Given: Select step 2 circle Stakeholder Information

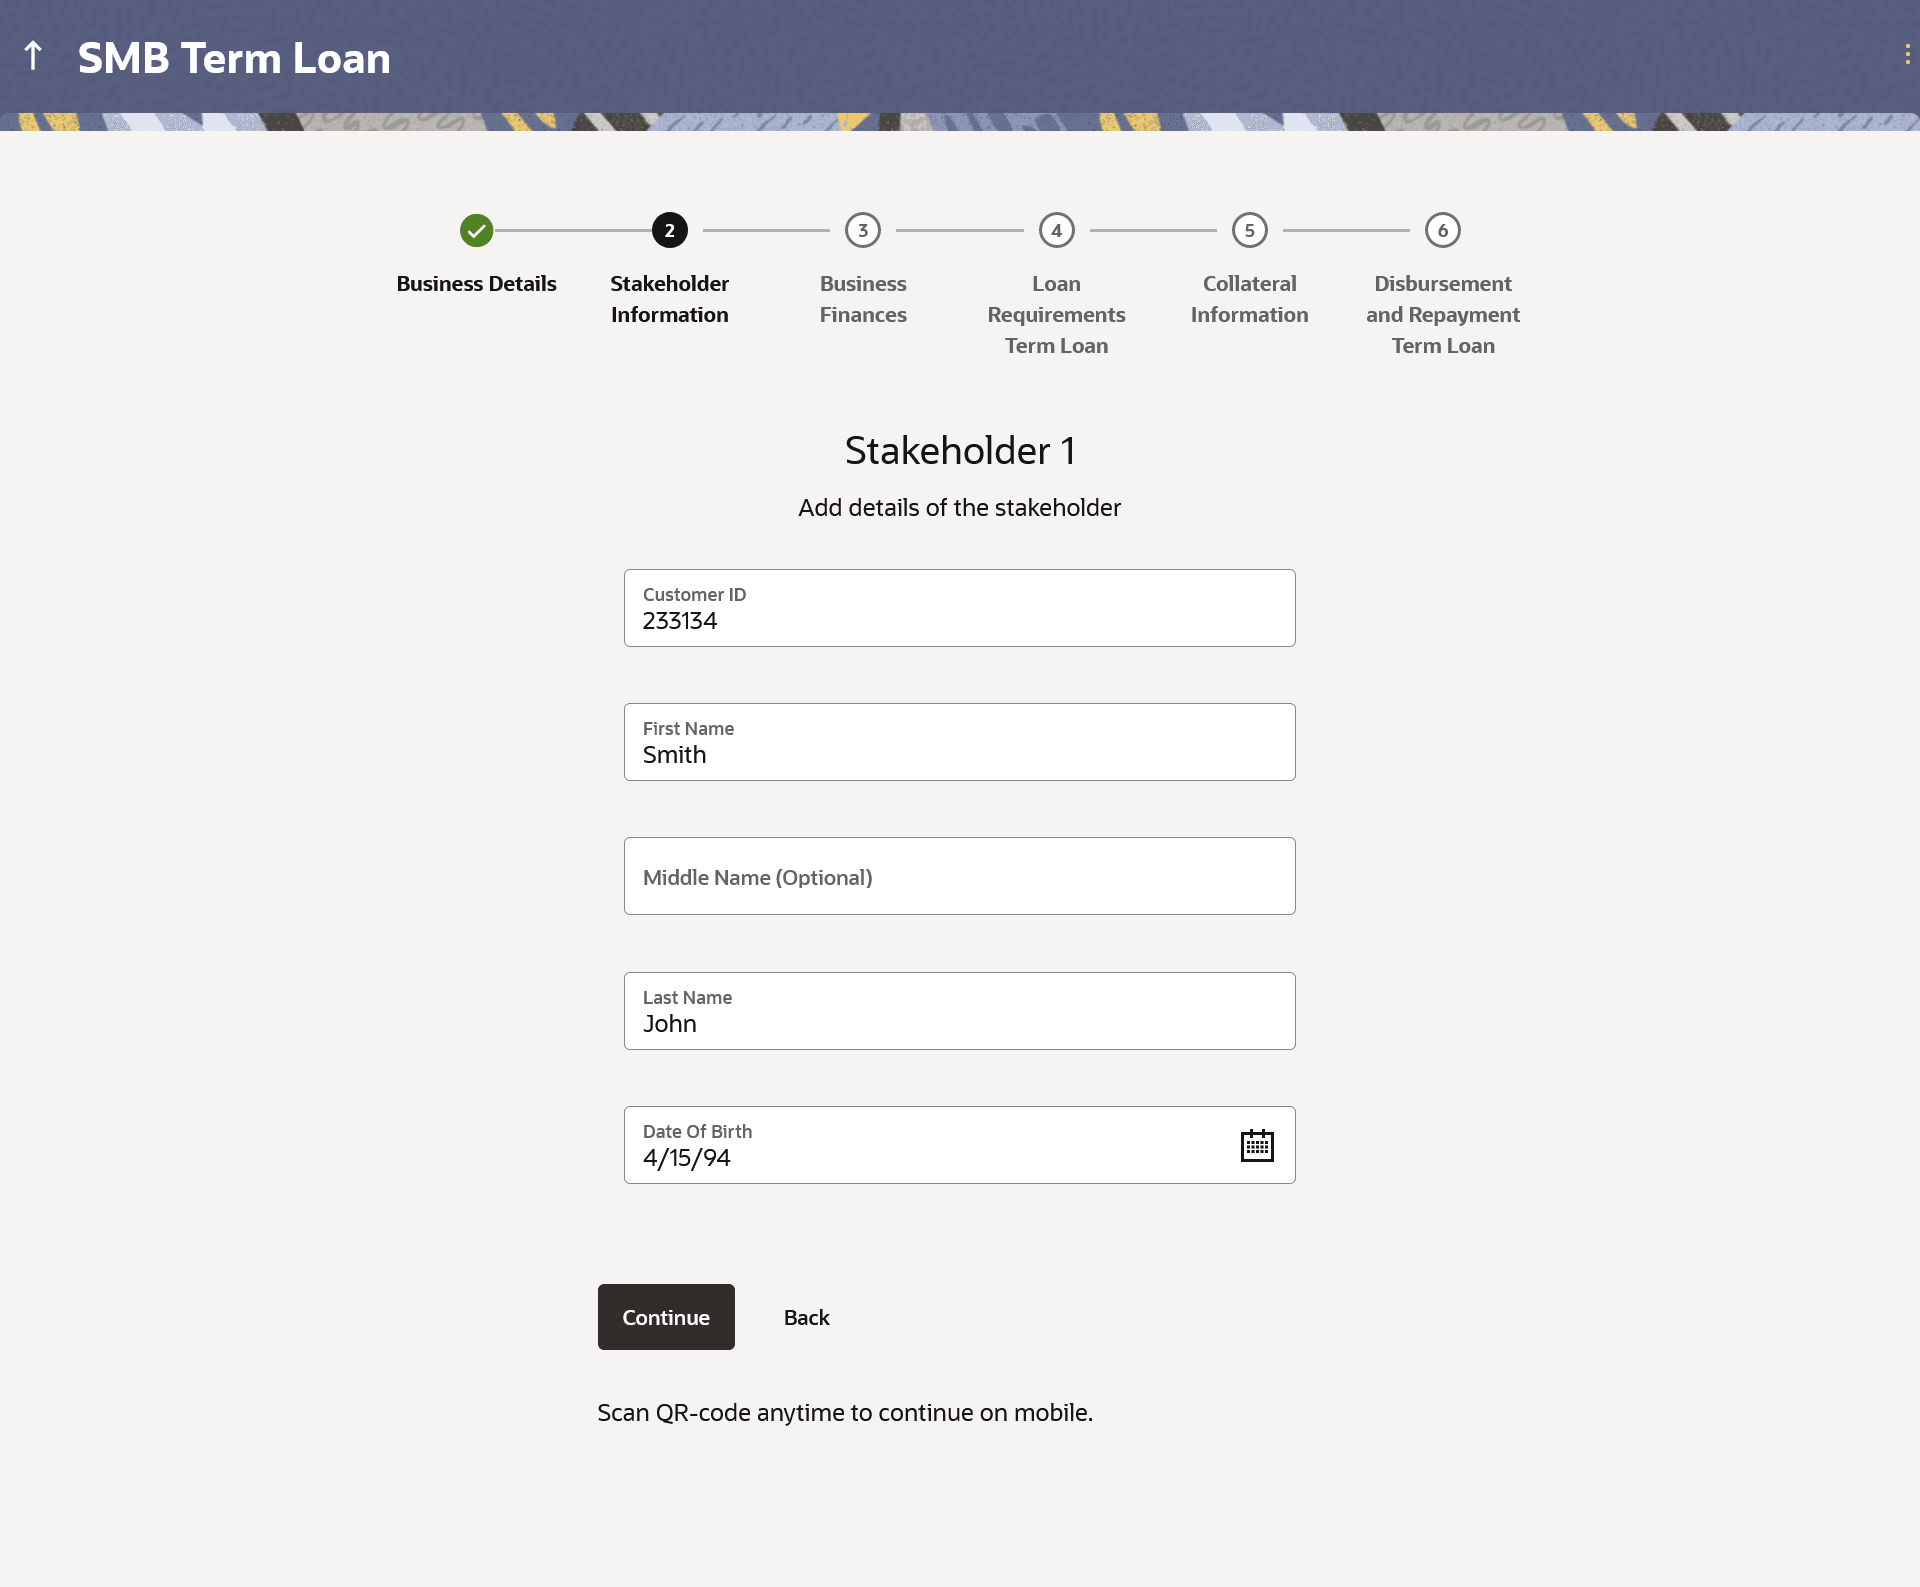Looking at the screenshot, I should pyautogui.click(x=669, y=230).
